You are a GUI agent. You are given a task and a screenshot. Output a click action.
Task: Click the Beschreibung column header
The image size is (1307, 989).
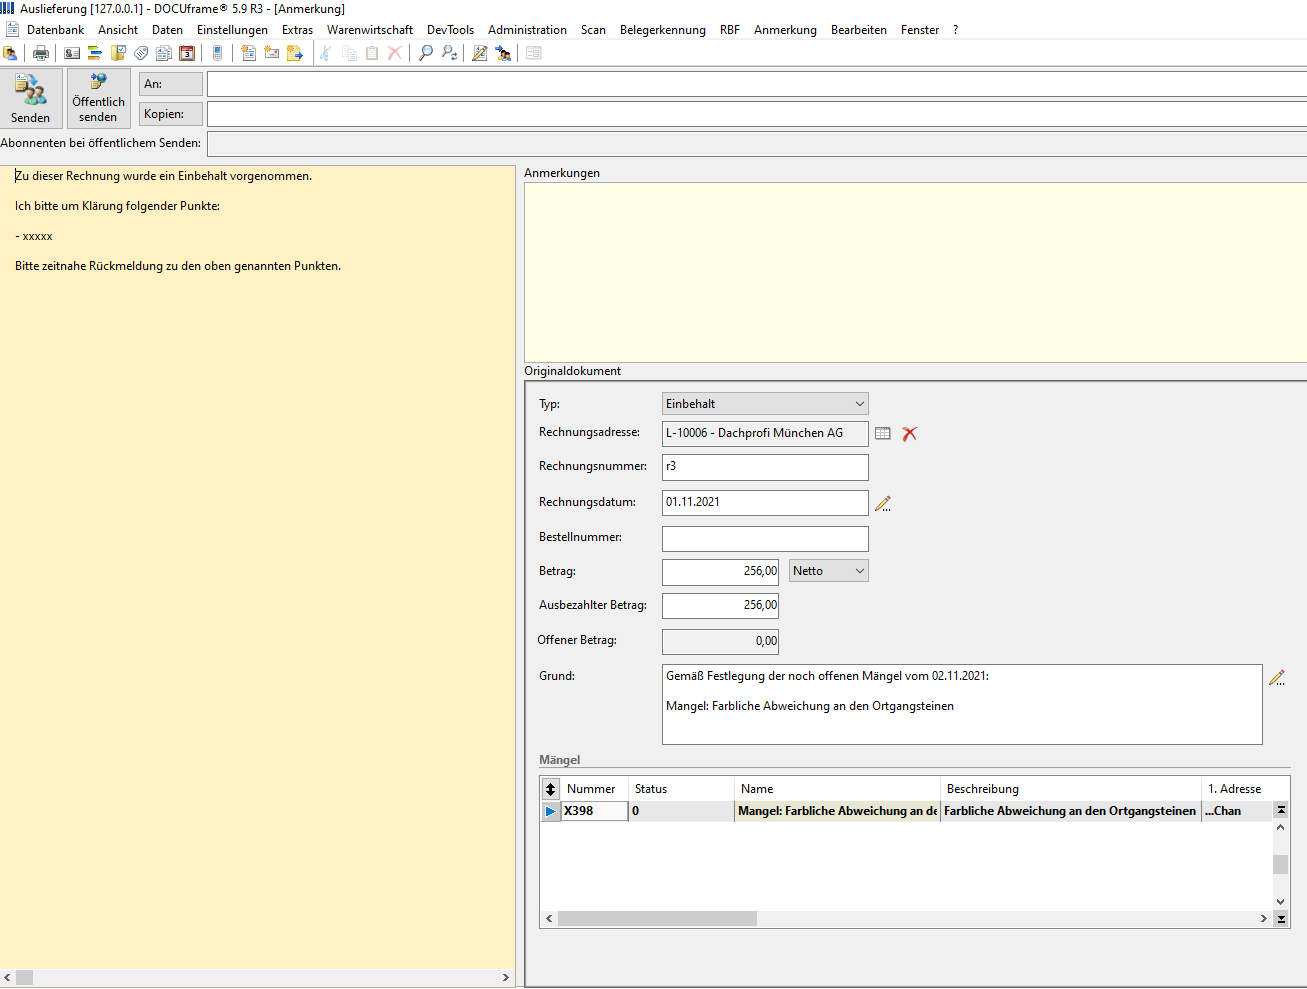coord(1070,789)
